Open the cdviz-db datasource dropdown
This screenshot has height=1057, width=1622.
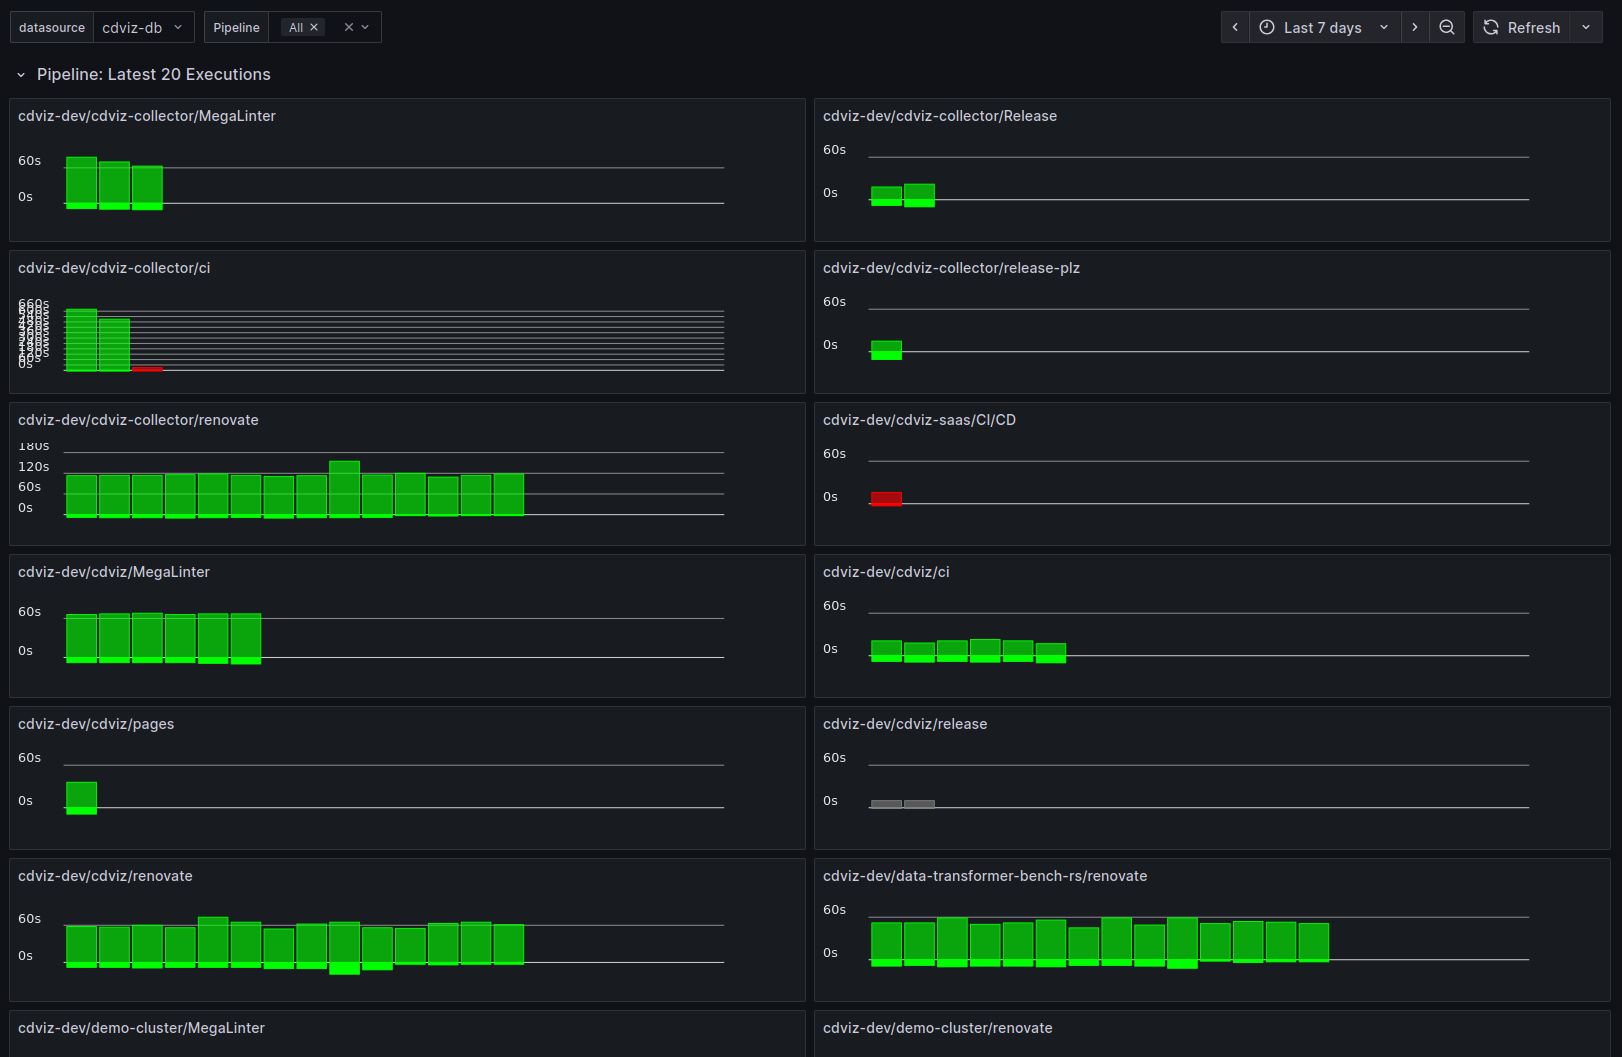tap(143, 28)
